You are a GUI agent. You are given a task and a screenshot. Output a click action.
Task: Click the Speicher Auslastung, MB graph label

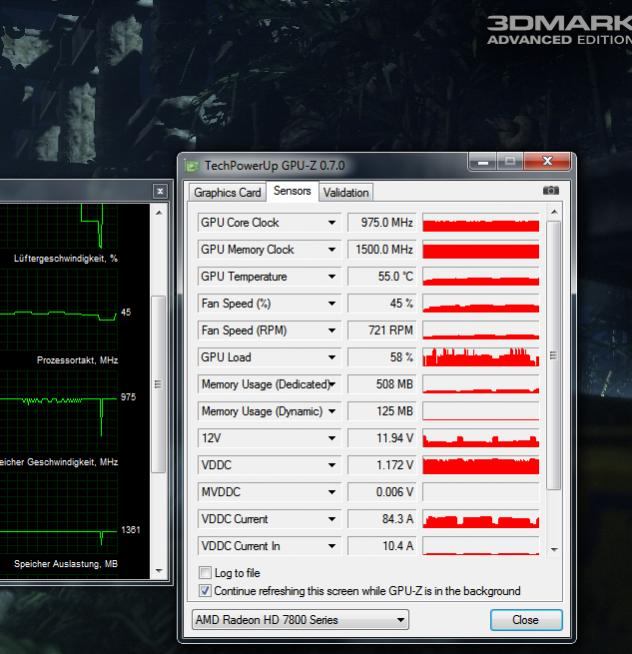pos(65,564)
